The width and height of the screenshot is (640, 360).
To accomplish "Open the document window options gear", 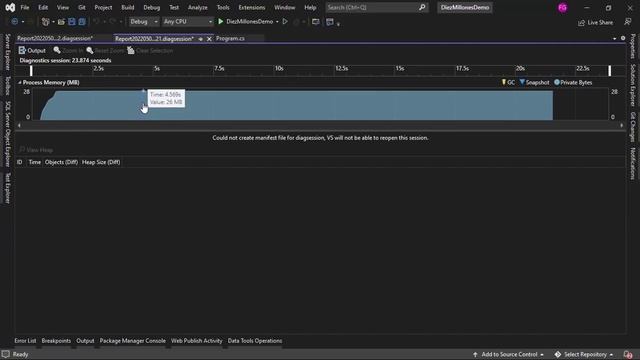I will point(623,38).
